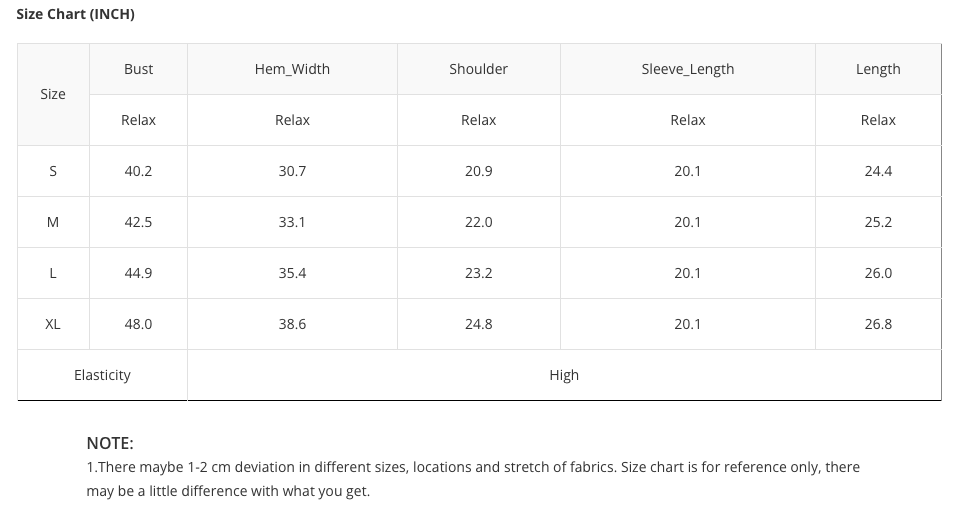Click the 23.2 shoulder measurement
The width and height of the screenshot is (958, 521).
click(478, 273)
